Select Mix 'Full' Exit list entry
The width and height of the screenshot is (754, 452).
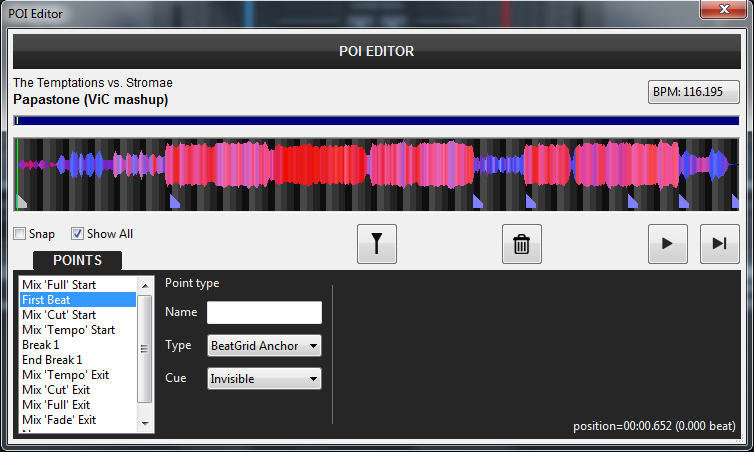78,404
